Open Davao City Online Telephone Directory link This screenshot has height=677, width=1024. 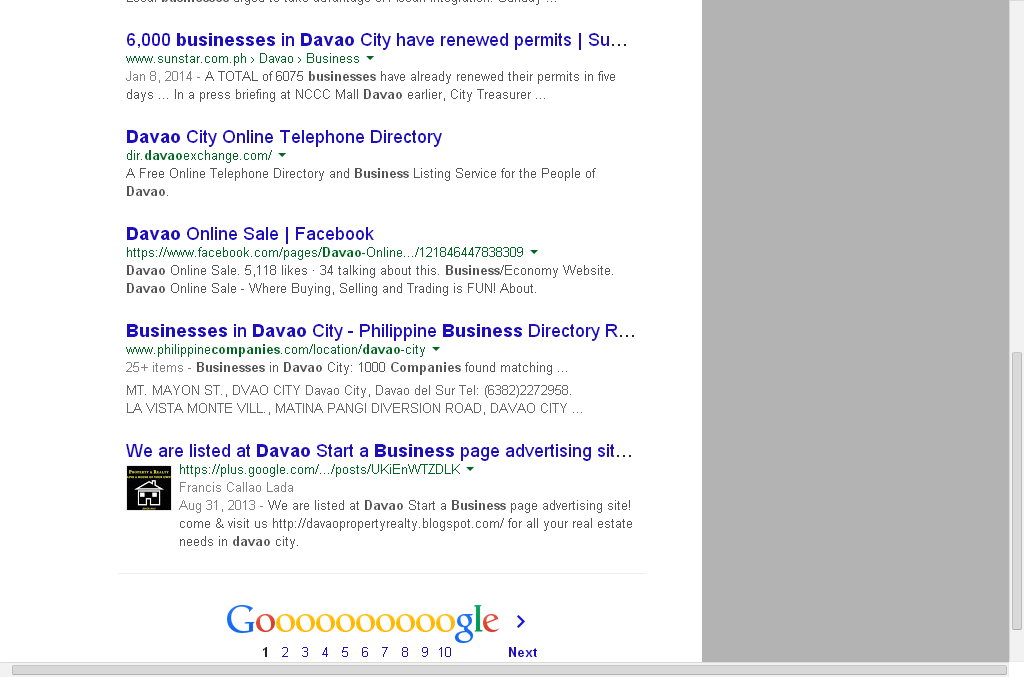pos(284,137)
